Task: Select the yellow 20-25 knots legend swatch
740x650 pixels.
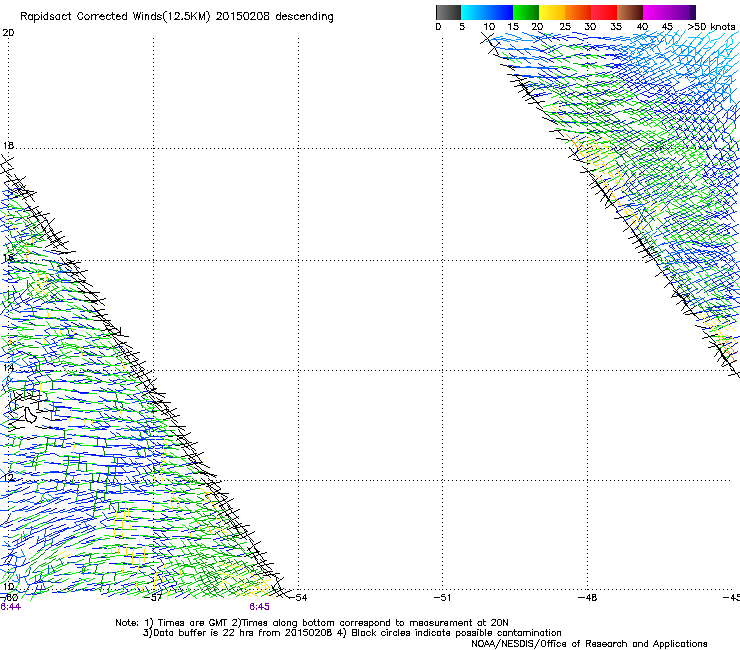Action: coord(552,12)
